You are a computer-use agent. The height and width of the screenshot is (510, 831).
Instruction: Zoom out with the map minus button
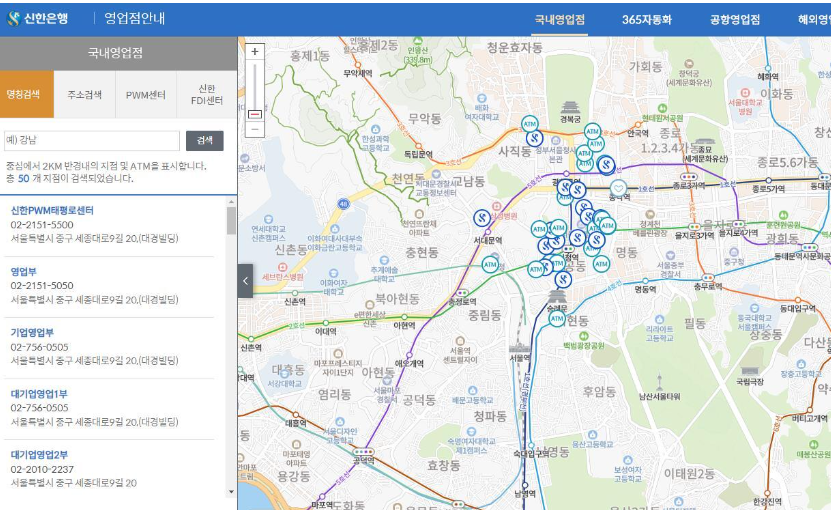[255, 129]
